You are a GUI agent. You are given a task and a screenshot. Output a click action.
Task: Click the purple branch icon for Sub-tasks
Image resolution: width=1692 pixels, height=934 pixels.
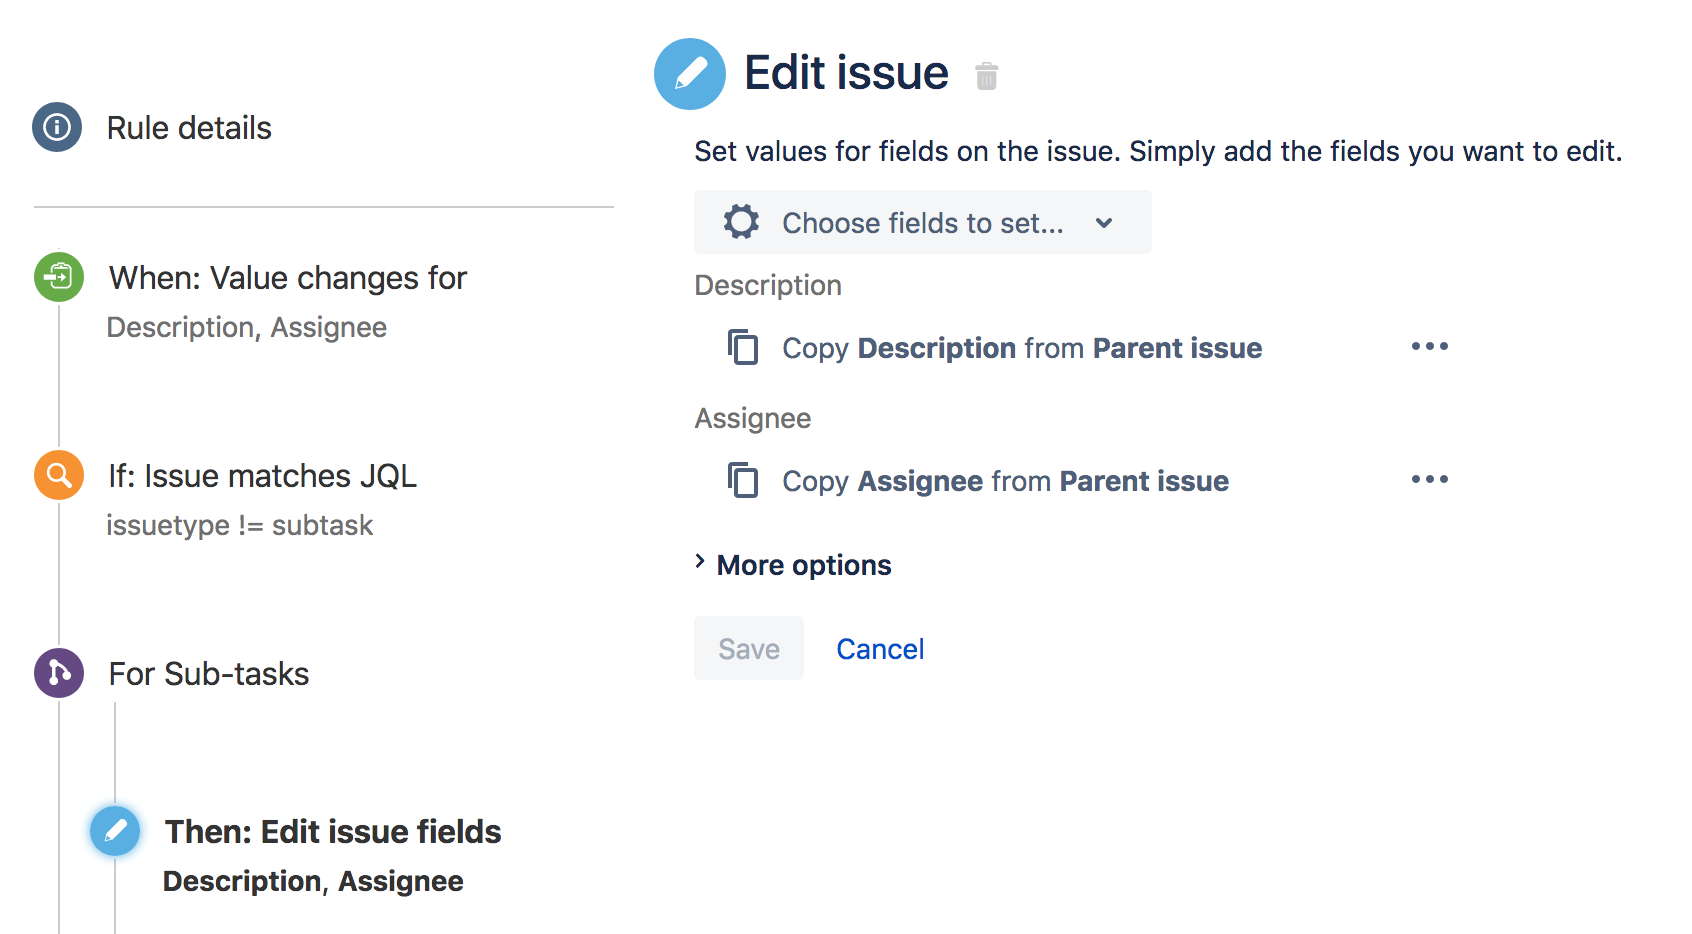click(x=58, y=673)
